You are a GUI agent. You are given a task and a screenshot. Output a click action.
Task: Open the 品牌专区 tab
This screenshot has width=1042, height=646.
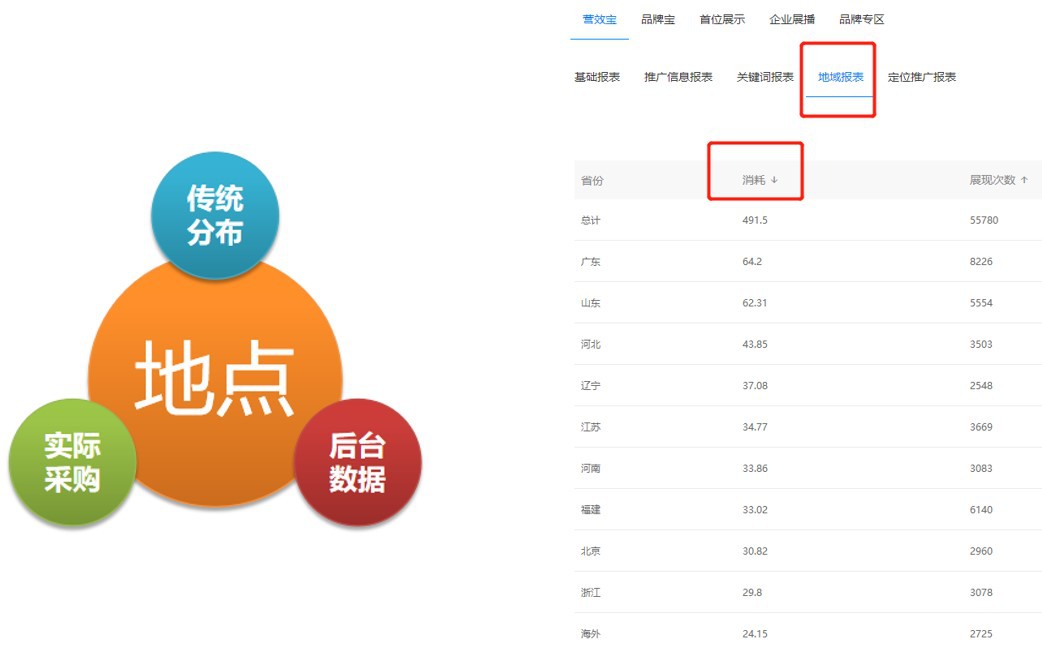[861, 20]
